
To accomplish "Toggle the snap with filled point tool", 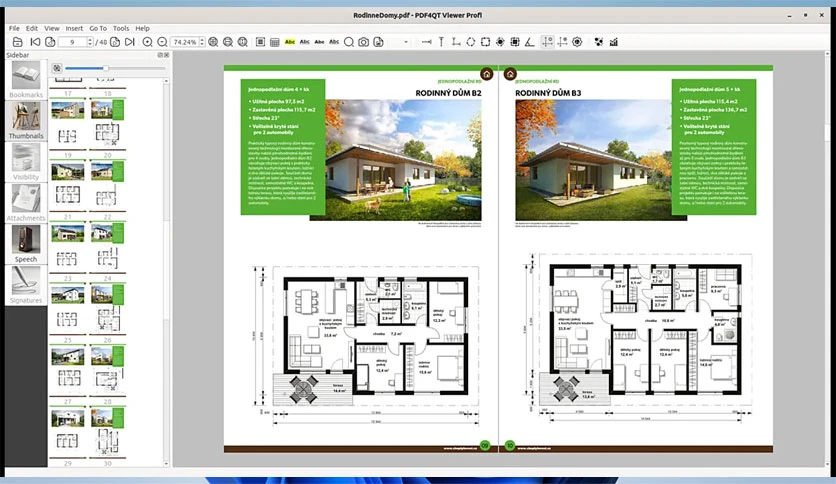I will pos(562,42).
